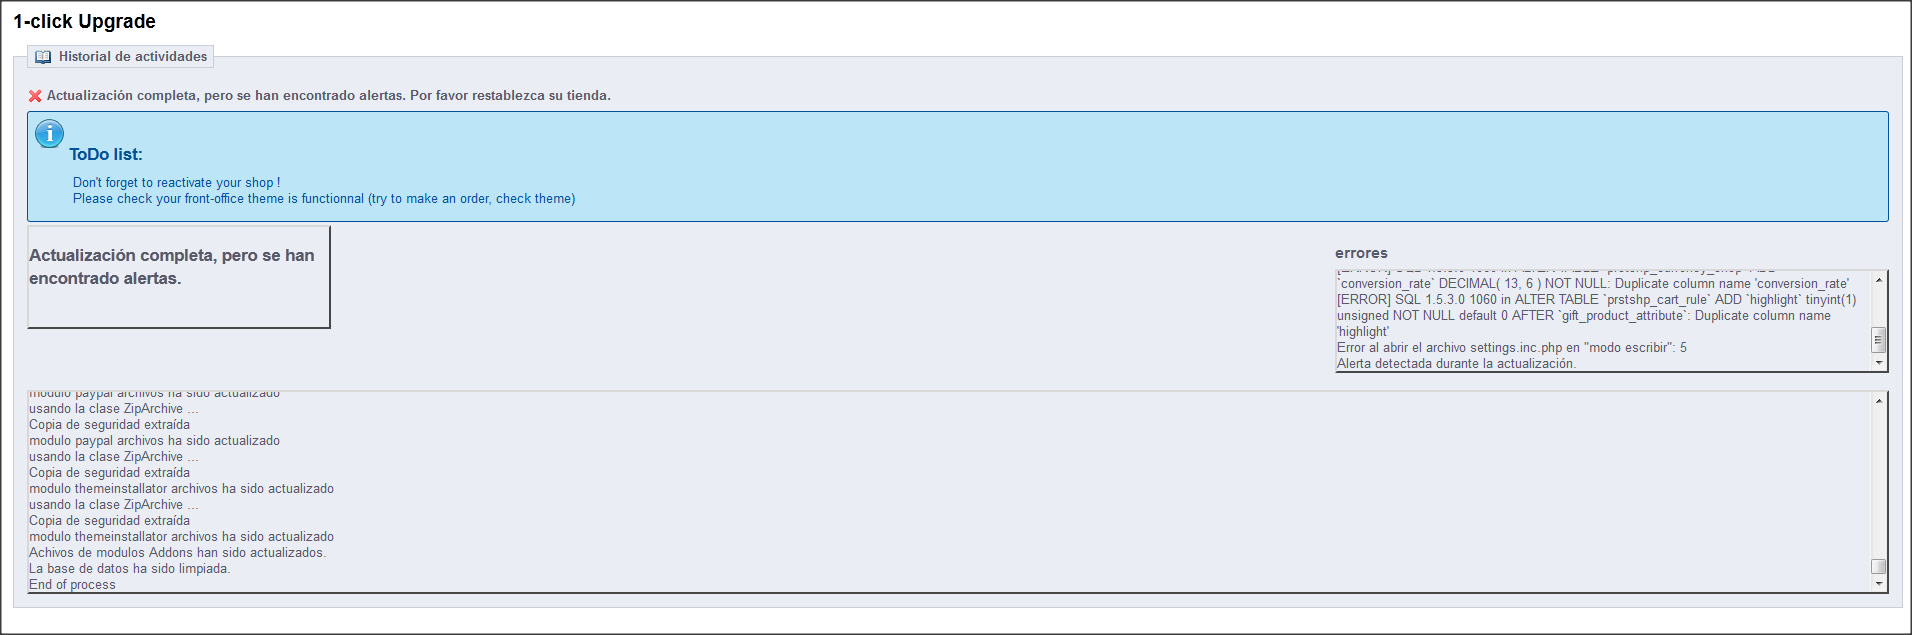Click the blue info icon
The image size is (1912, 635).
click(x=49, y=134)
